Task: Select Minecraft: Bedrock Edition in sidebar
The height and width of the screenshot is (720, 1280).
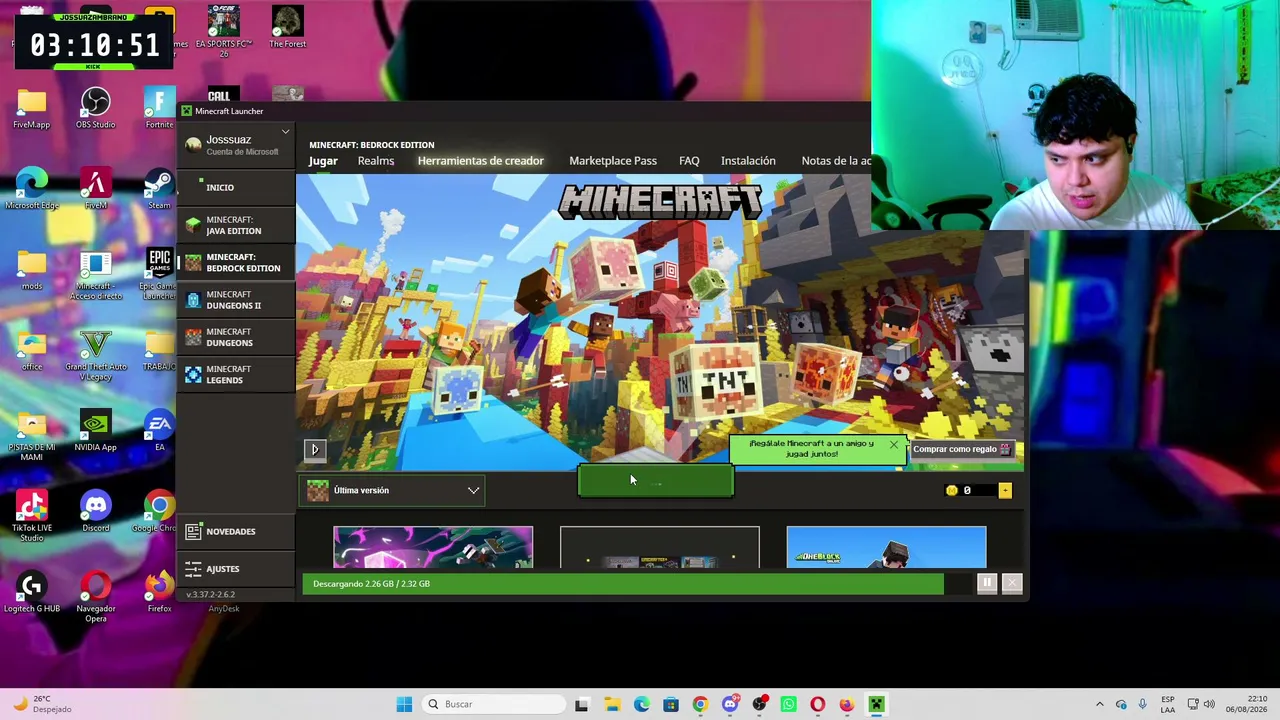Action: tap(236, 263)
